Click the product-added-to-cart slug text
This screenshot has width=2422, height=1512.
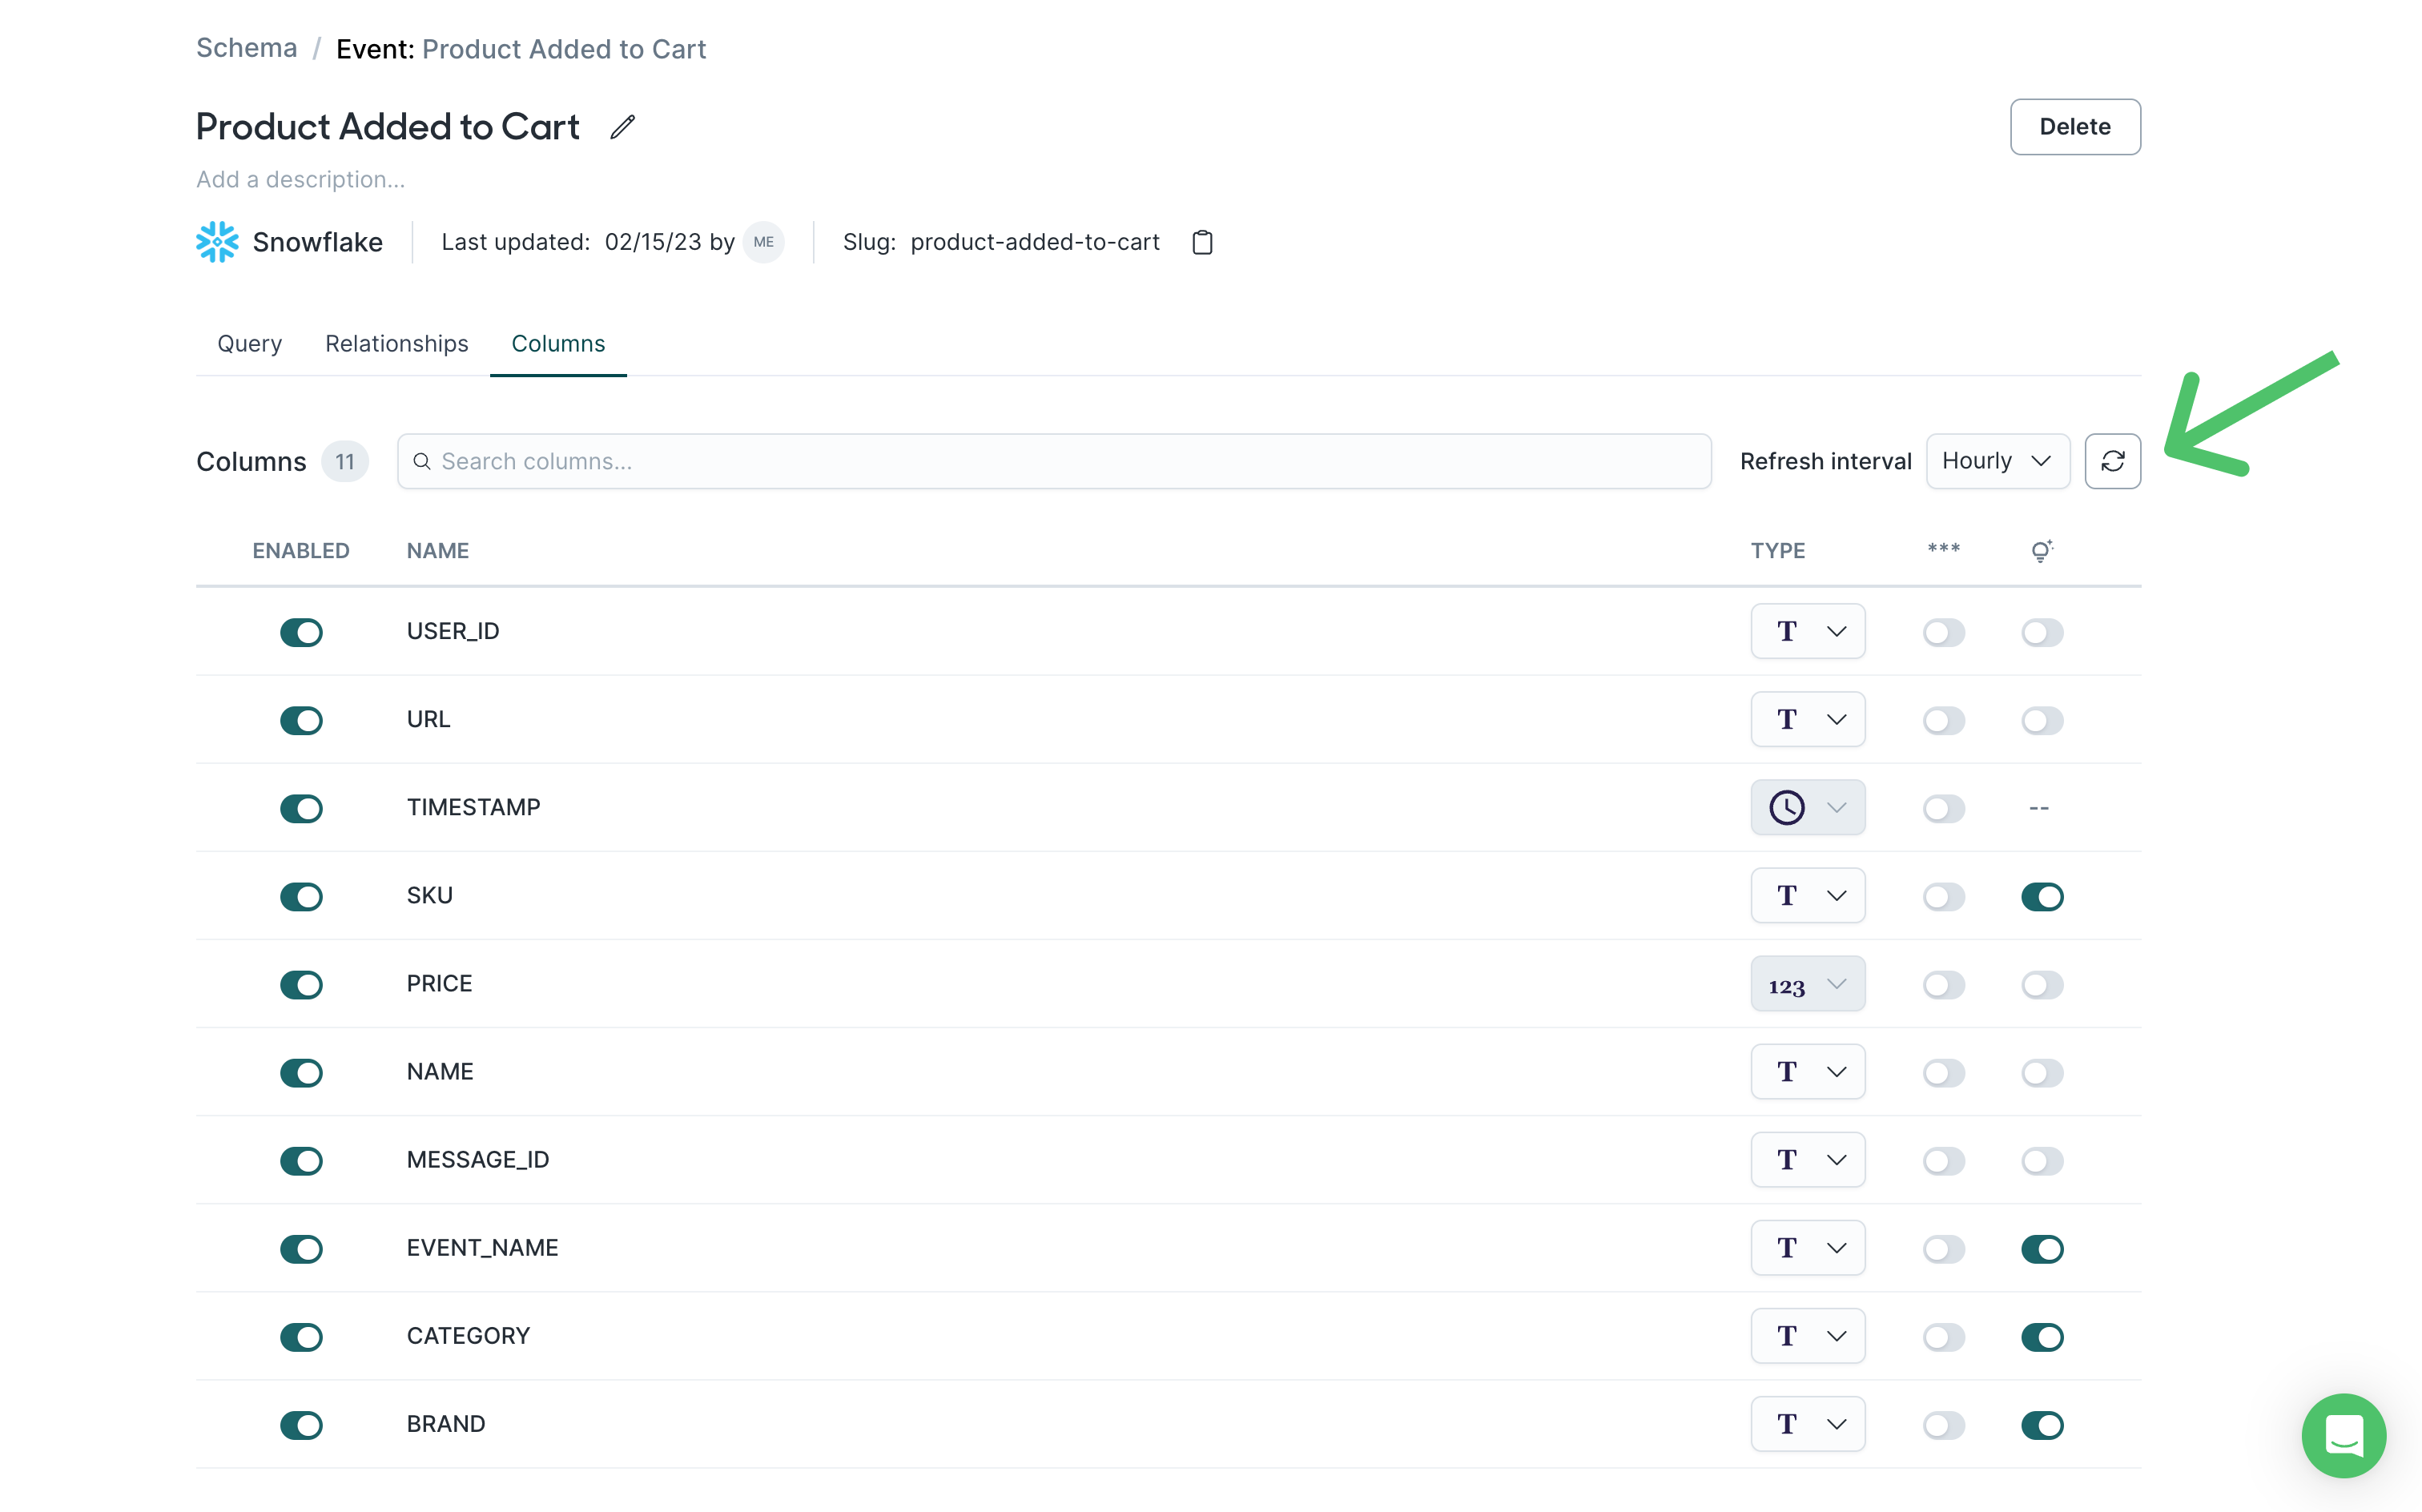coord(1034,242)
